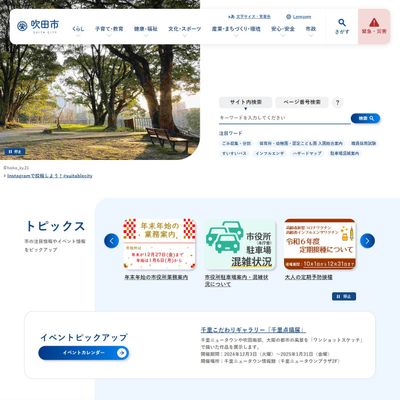
Task: Open the 年末年始の業務案内 banner image
Action: [x=159, y=244]
